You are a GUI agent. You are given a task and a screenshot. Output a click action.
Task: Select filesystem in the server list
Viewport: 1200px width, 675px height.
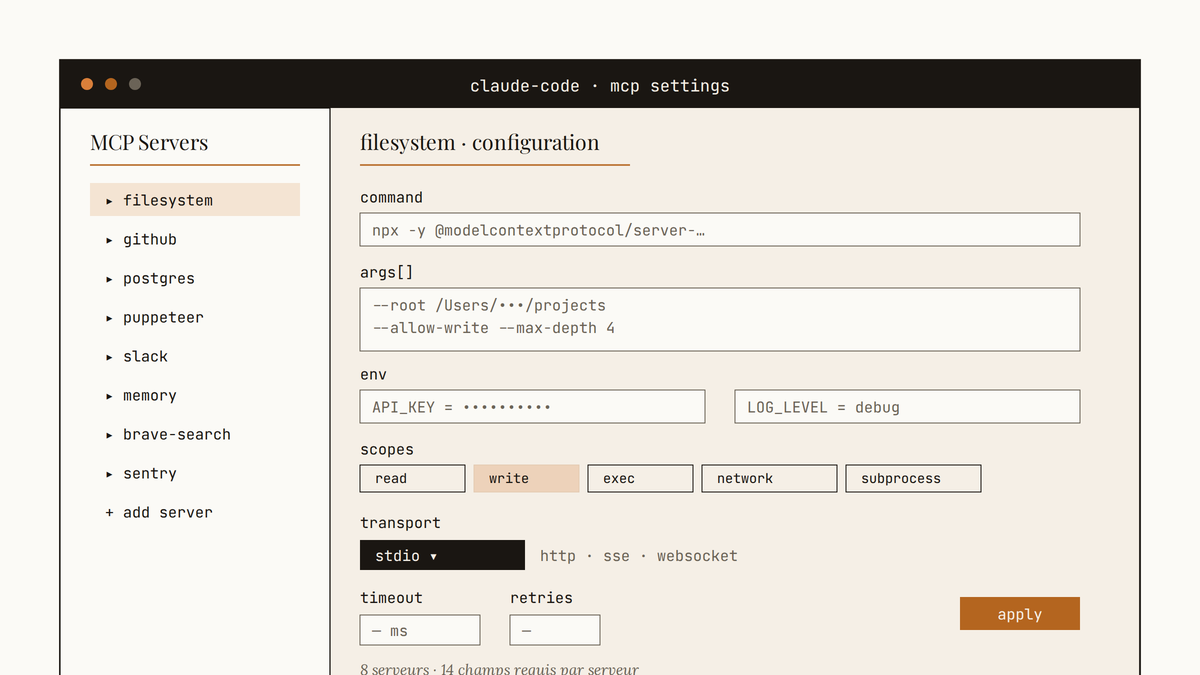195,200
